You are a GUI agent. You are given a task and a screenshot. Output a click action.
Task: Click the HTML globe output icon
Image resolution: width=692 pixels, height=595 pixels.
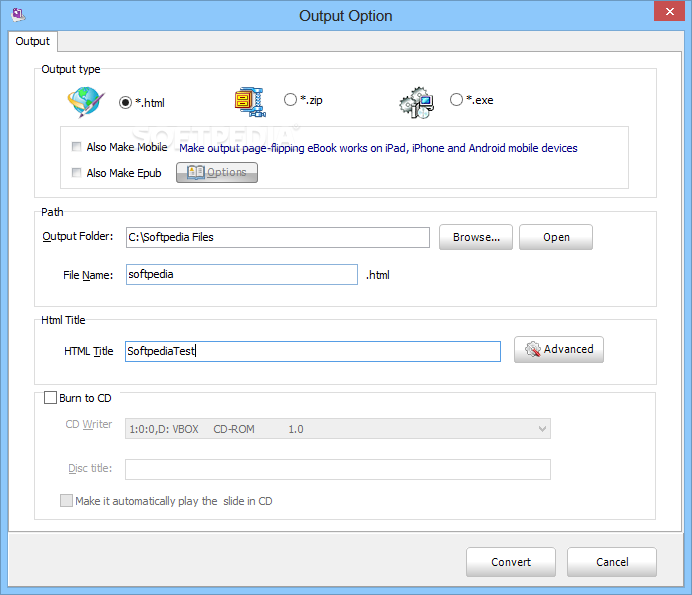(x=86, y=102)
